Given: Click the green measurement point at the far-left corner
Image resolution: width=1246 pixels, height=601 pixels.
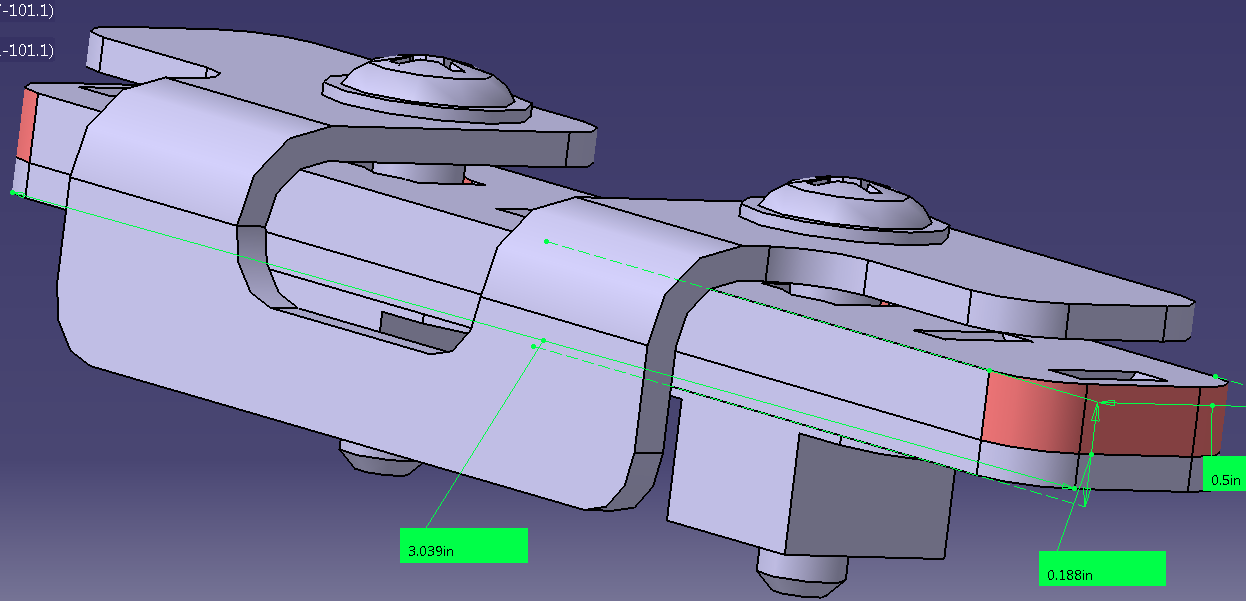Looking at the screenshot, I should click(x=14, y=192).
